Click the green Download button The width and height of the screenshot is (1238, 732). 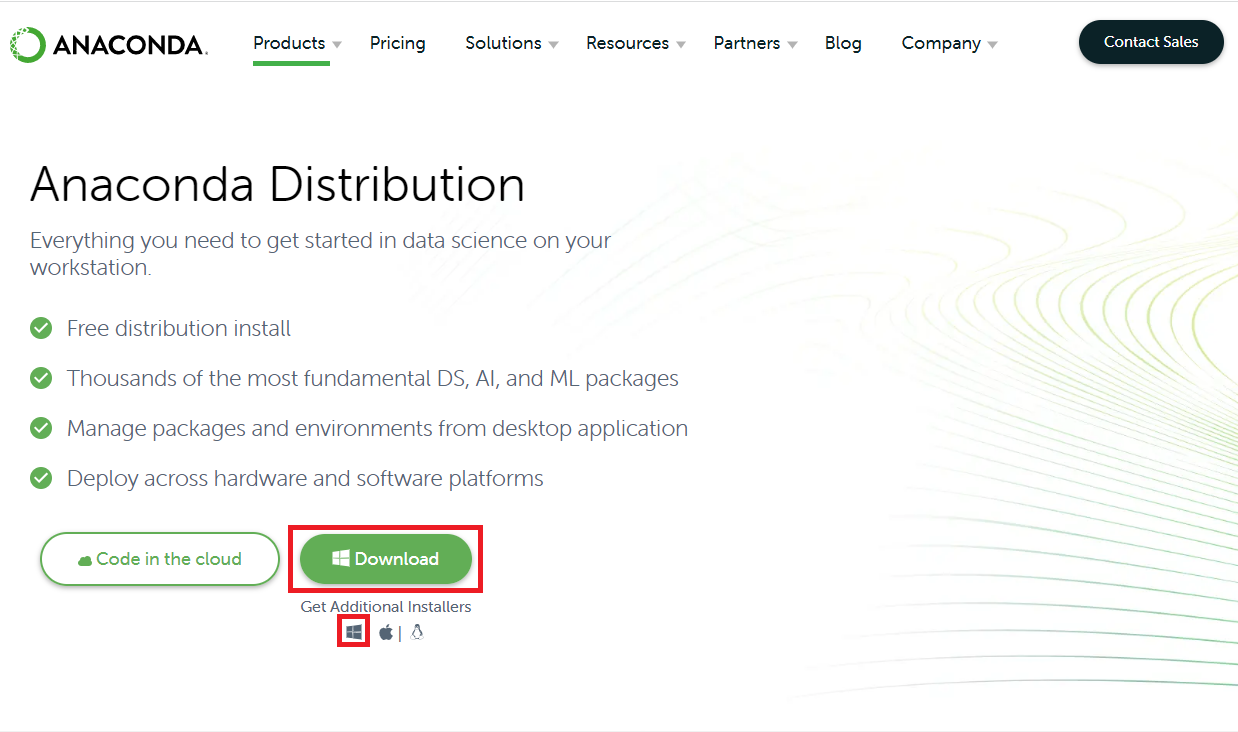click(386, 559)
